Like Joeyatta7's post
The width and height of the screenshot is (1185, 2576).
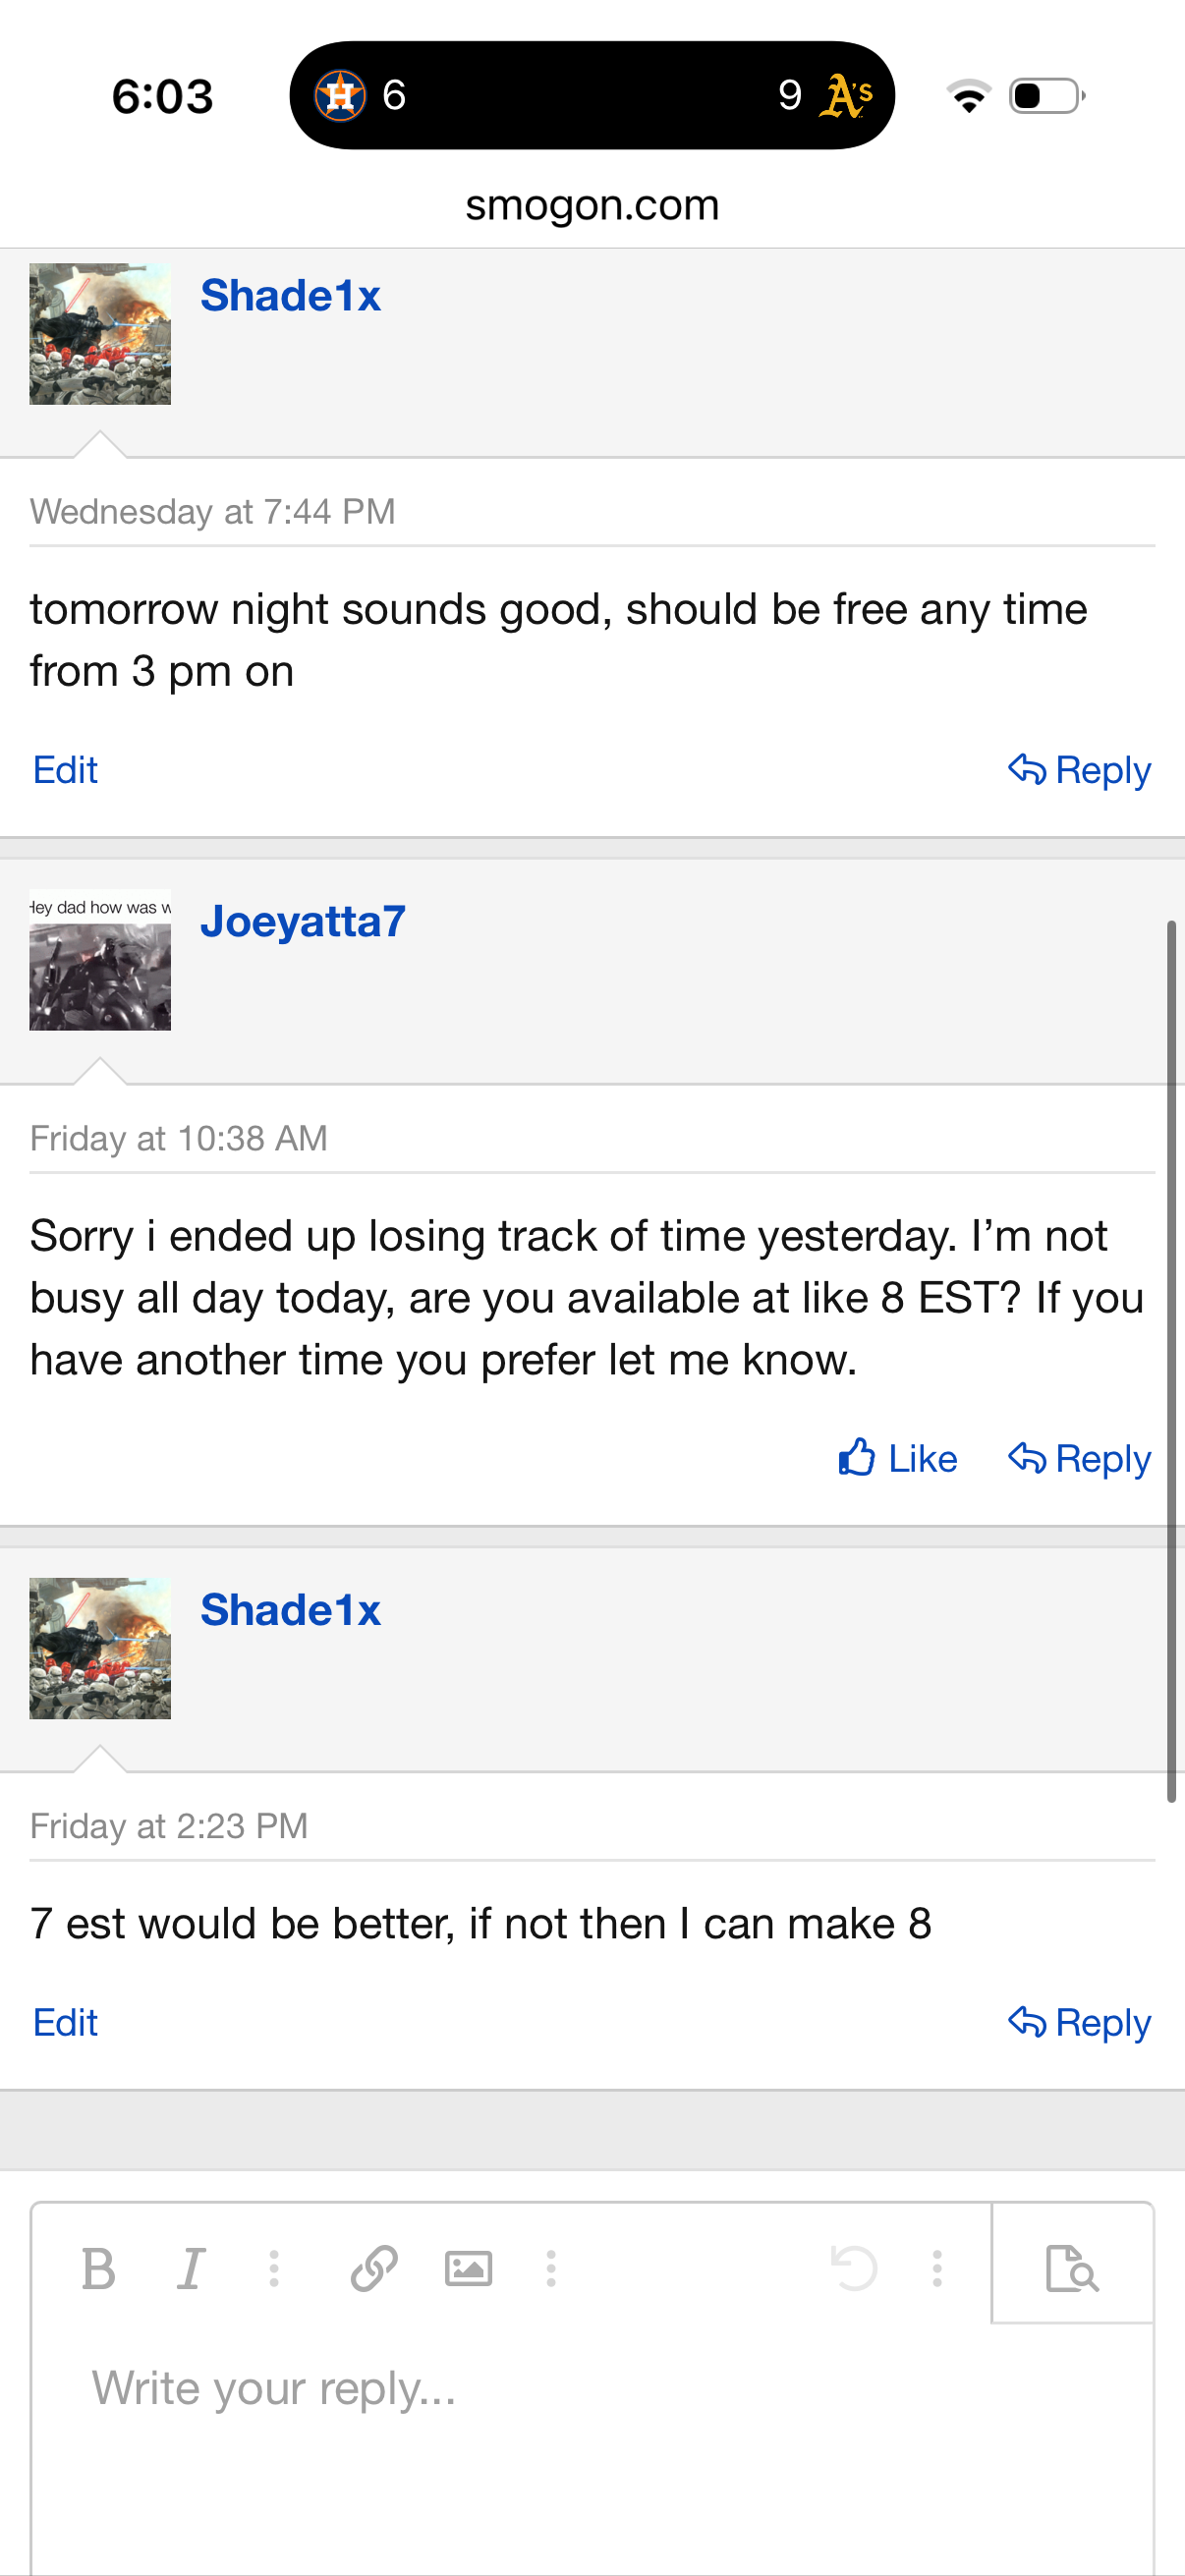(897, 1459)
